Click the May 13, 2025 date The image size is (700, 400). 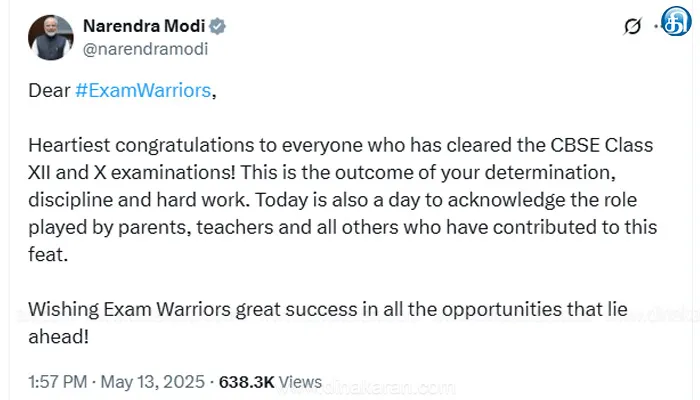coord(152,382)
